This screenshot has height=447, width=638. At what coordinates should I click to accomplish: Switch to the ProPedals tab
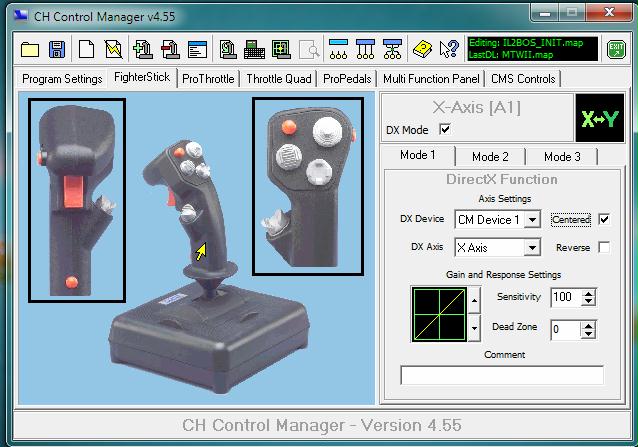point(347,79)
